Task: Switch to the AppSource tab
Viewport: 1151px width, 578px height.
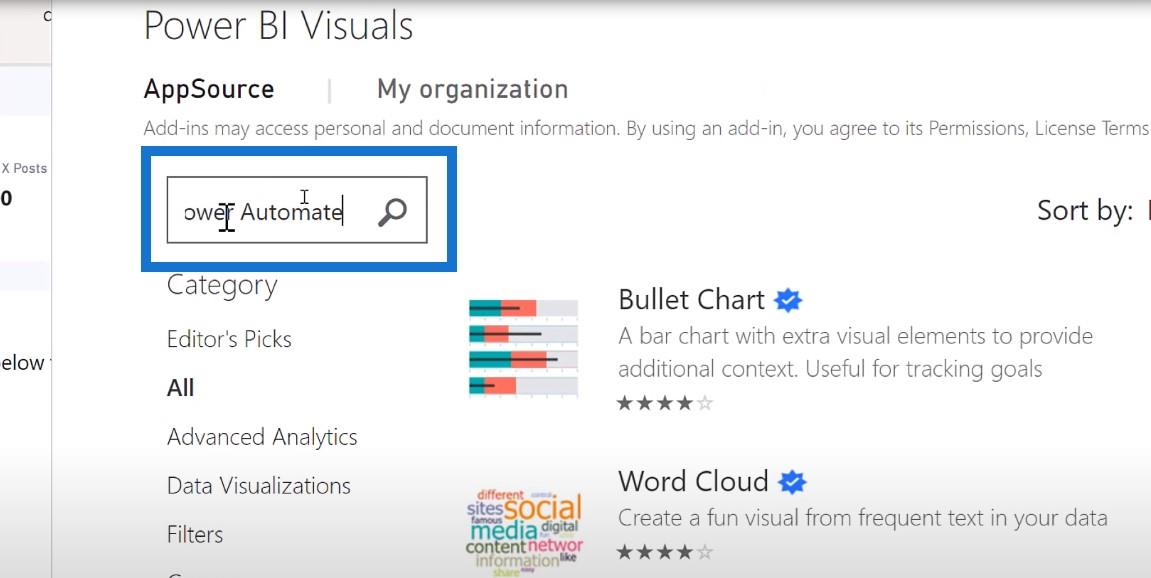Action: pos(209,90)
